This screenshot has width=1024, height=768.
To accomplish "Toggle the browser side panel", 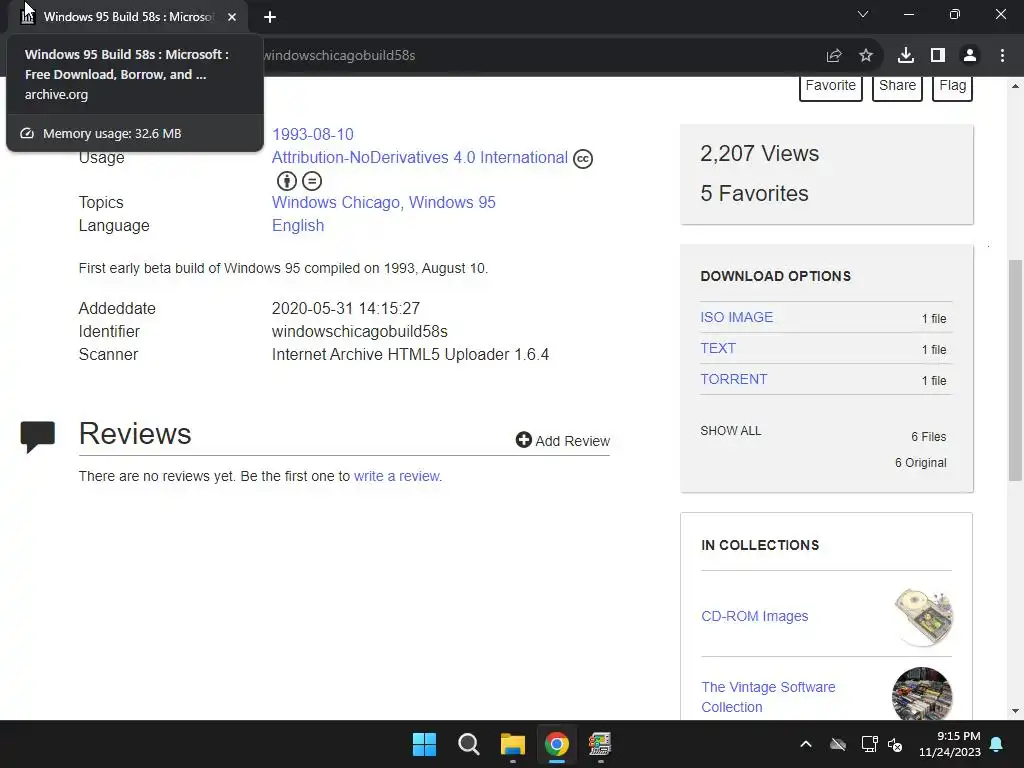I will coord(938,56).
